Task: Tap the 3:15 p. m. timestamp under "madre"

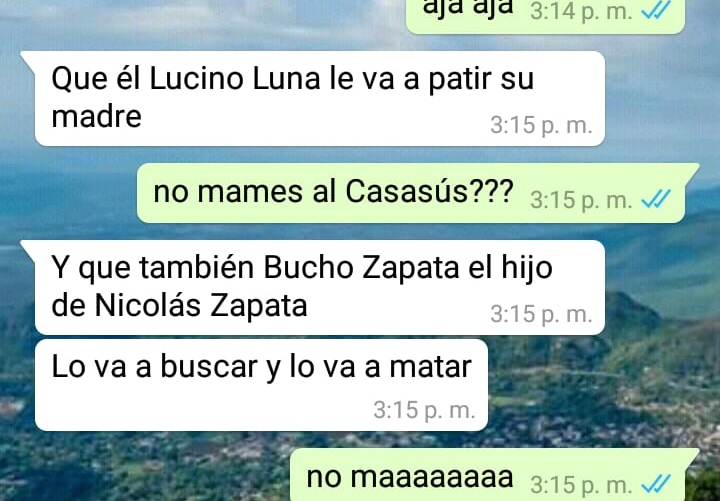Action: coord(541,125)
